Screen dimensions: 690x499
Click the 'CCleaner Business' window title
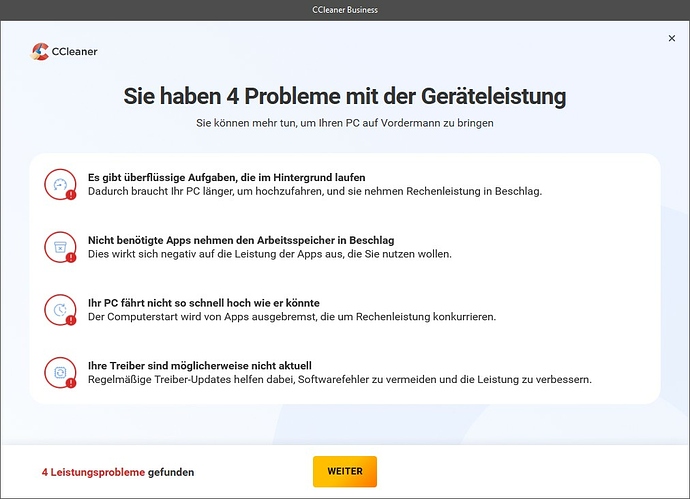click(x=345, y=10)
